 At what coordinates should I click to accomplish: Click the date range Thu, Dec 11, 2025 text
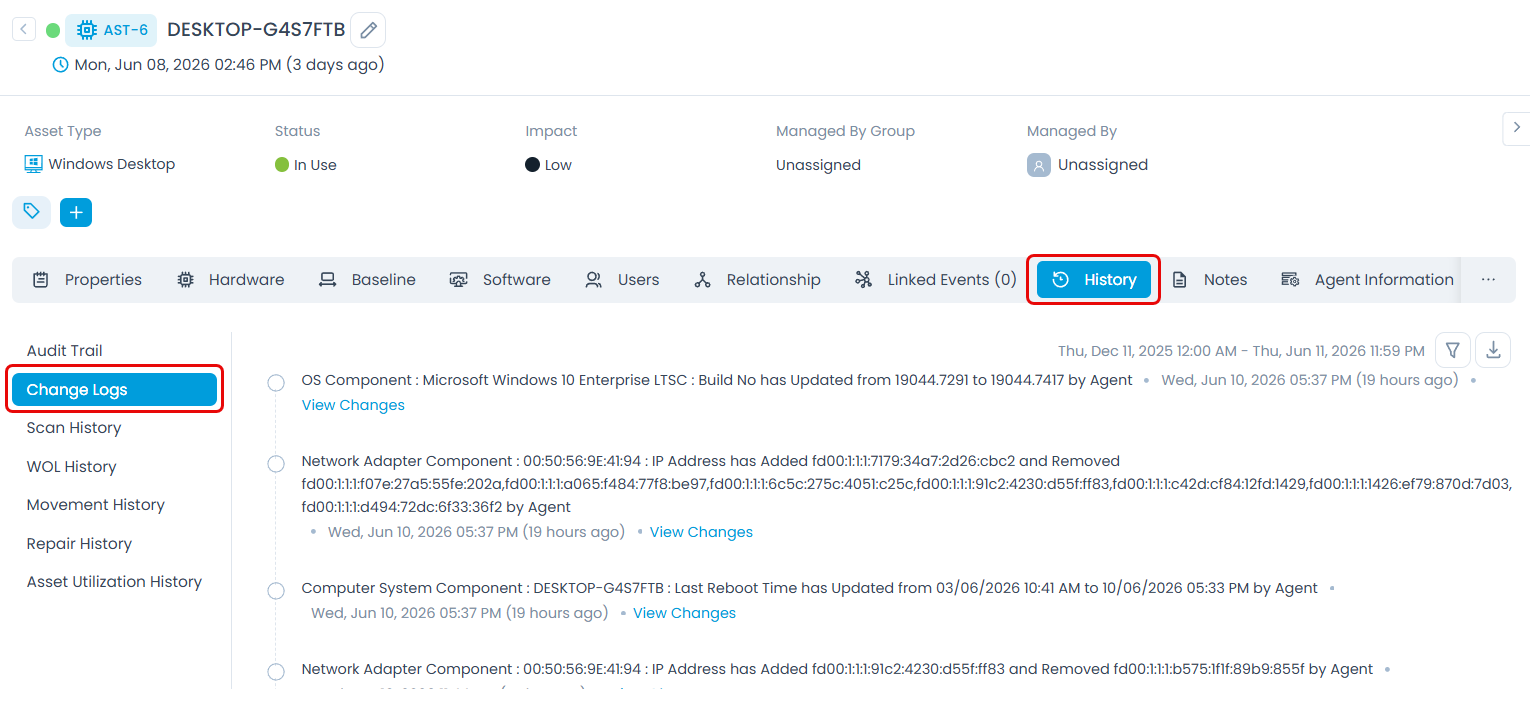[1241, 351]
